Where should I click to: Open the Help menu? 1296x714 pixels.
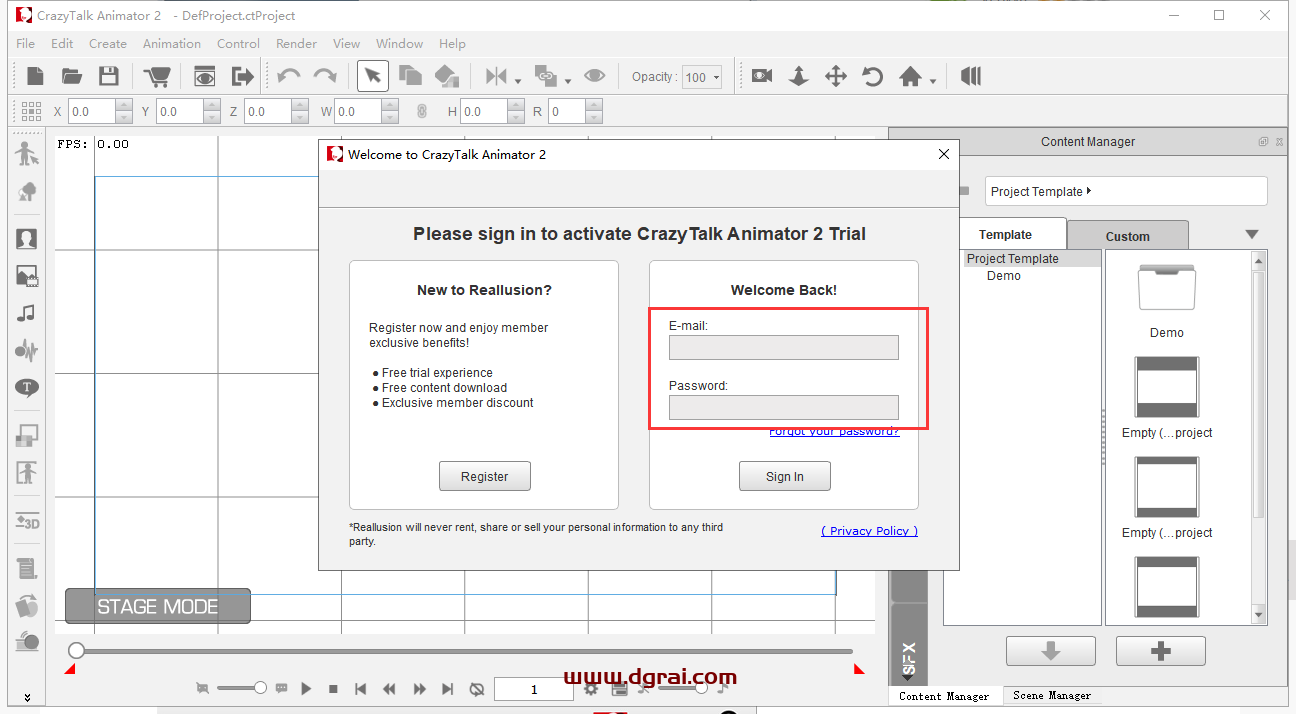(x=452, y=43)
